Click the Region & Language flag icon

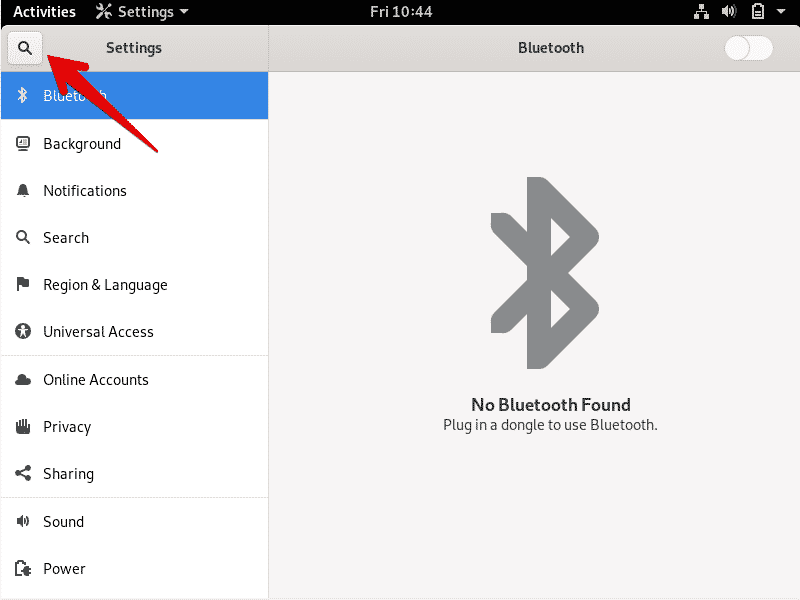pos(23,284)
